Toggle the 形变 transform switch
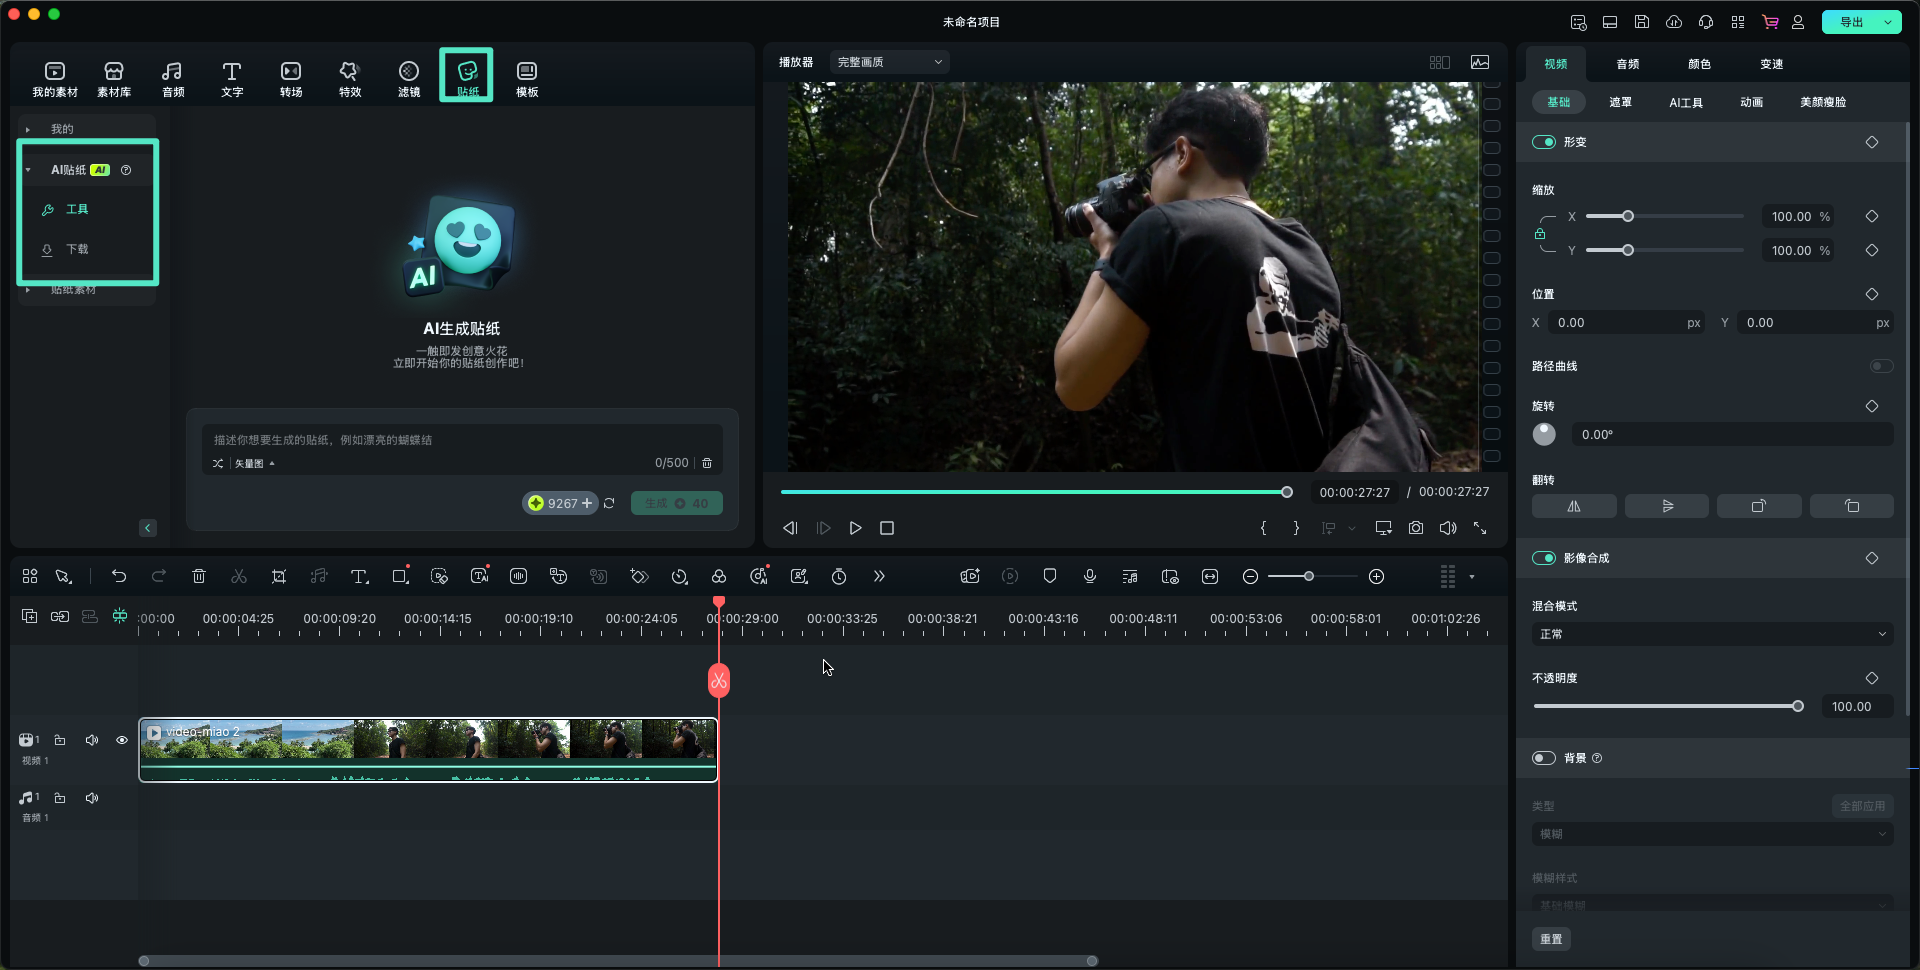The height and width of the screenshot is (970, 1920). [x=1544, y=142]
